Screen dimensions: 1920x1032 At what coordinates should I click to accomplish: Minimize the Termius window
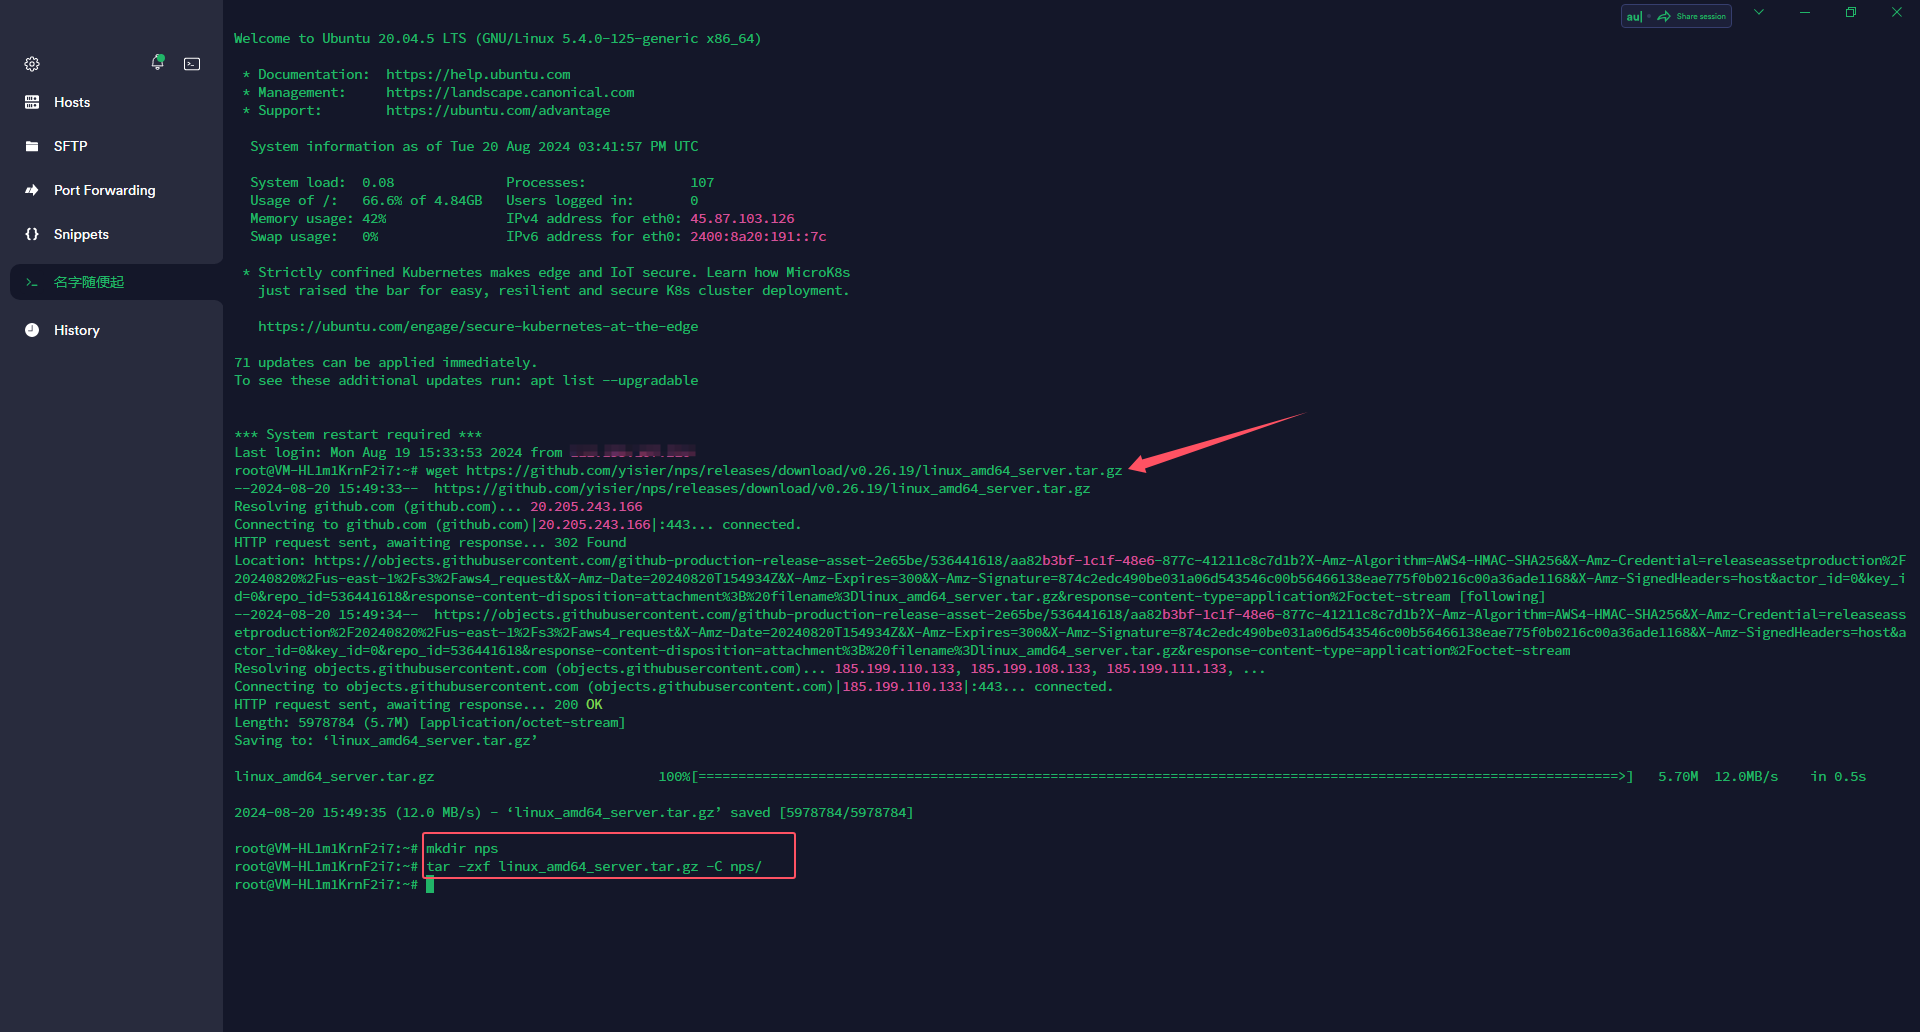[x=1805, y=13]
